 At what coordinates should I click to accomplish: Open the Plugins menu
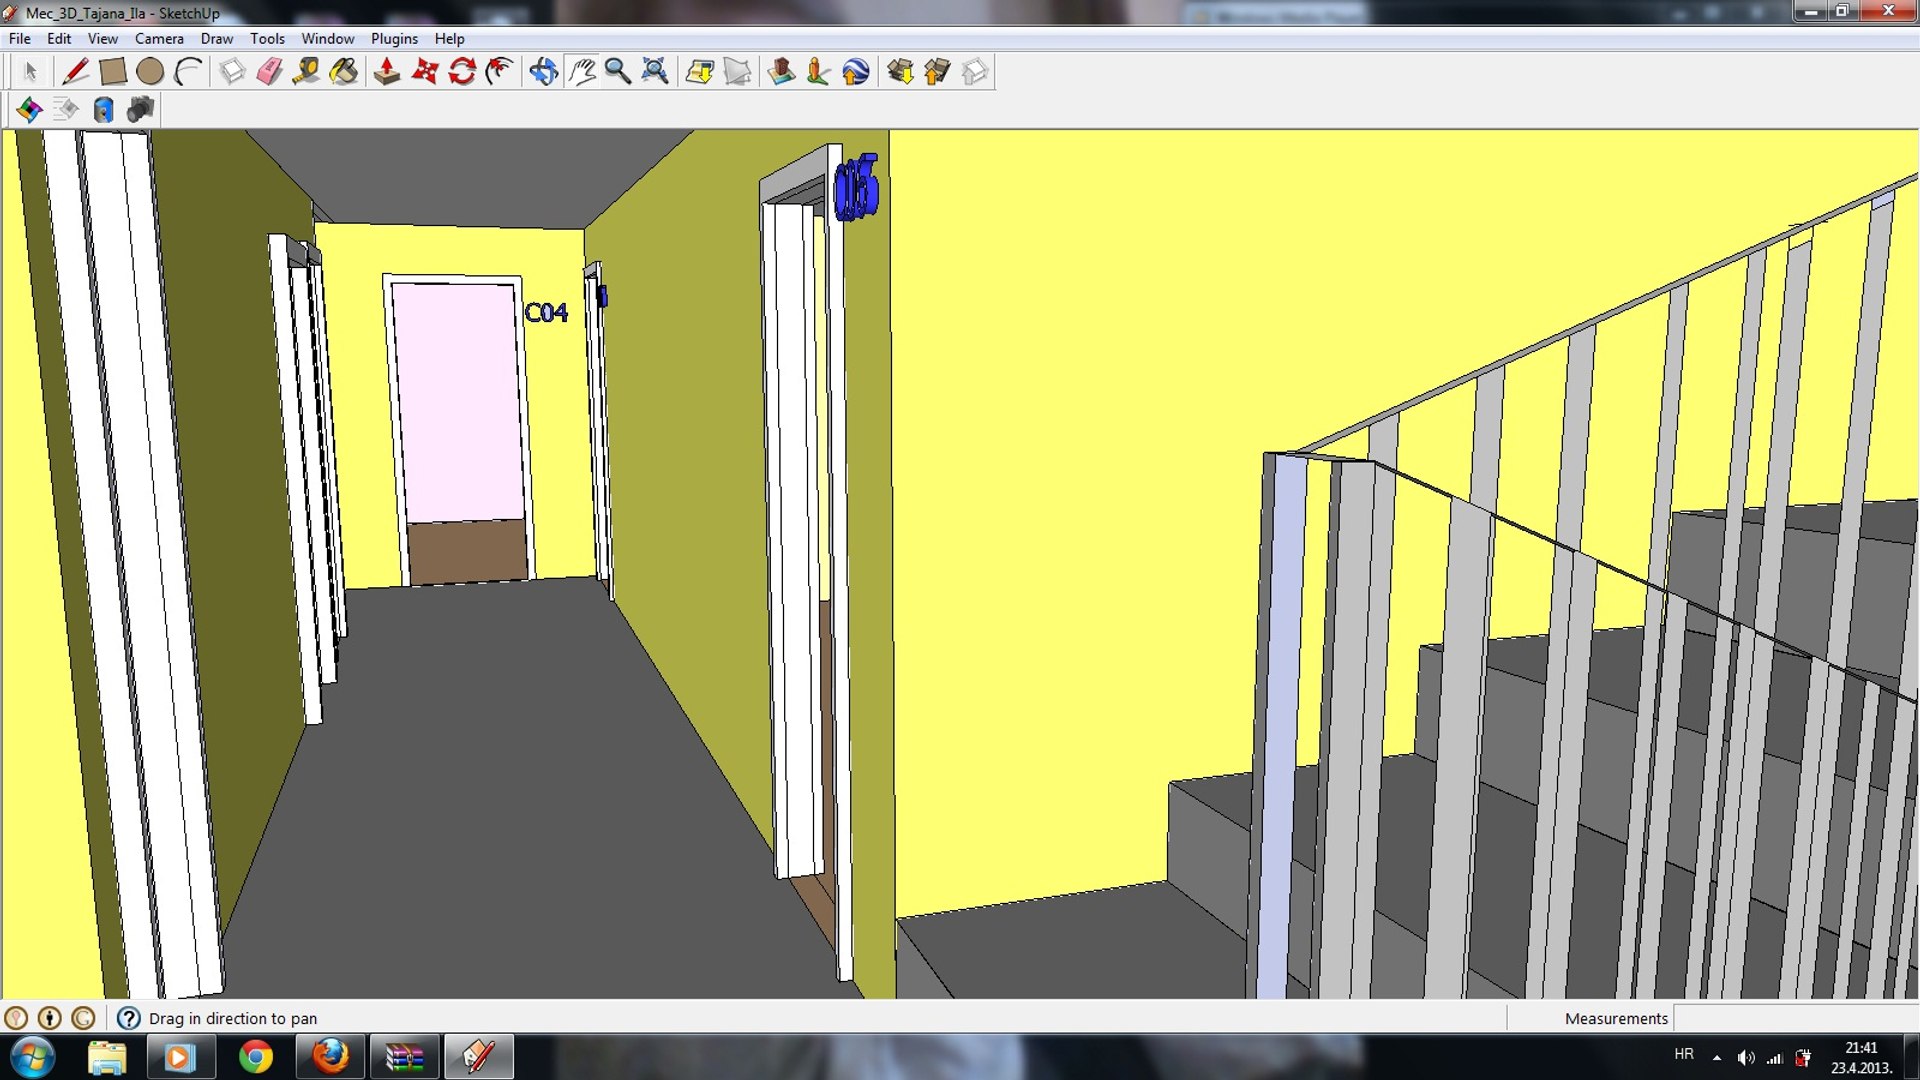point(394,39)
